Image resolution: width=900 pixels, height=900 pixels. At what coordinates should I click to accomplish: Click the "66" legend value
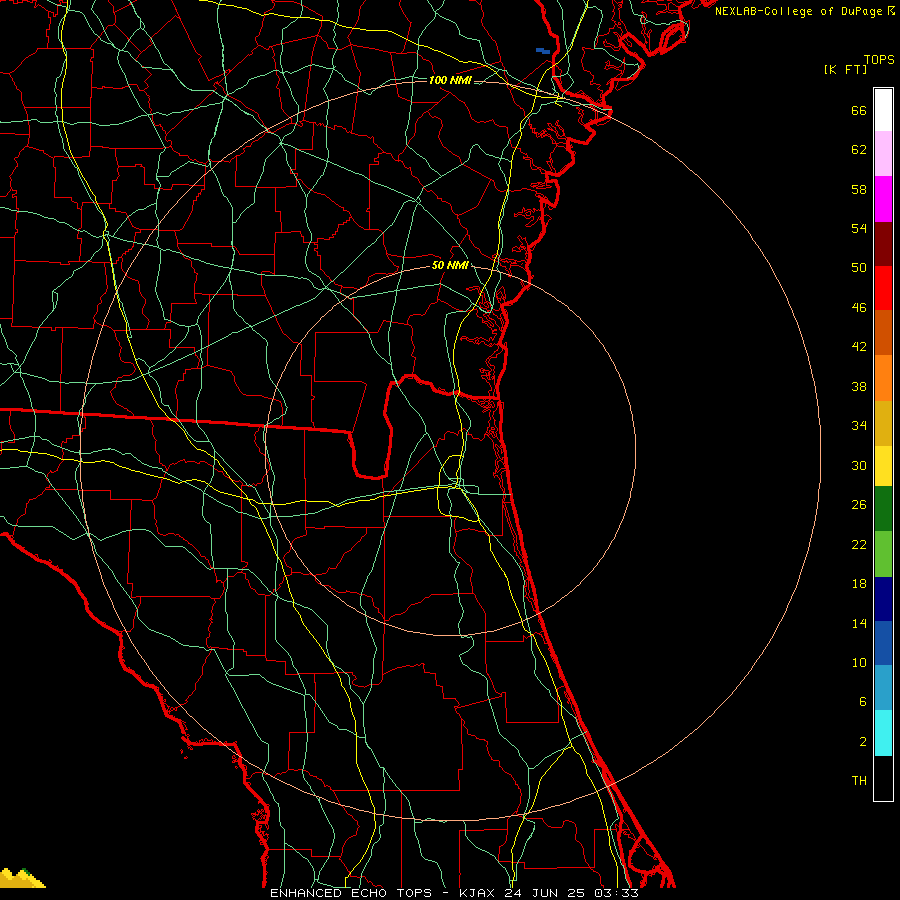tap(859, 110)
